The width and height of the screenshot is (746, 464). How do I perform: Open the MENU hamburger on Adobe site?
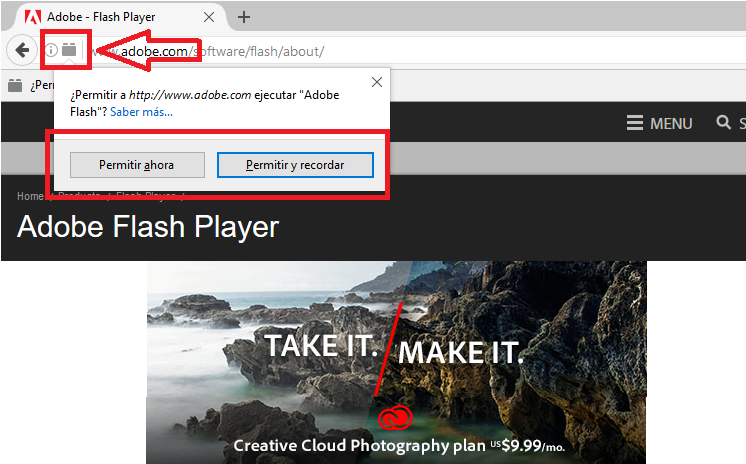[x=659, y=123]
